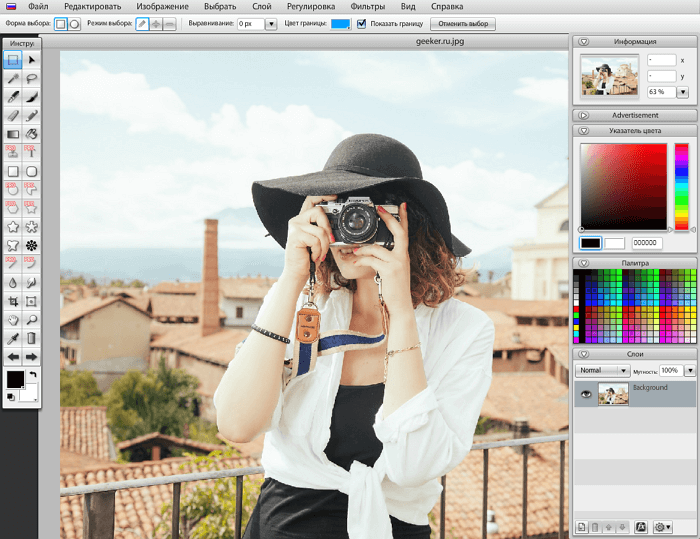Viewport: 700px width, 539px height.
Task: Select the lasso tool
Action: [x=32, y=79]
